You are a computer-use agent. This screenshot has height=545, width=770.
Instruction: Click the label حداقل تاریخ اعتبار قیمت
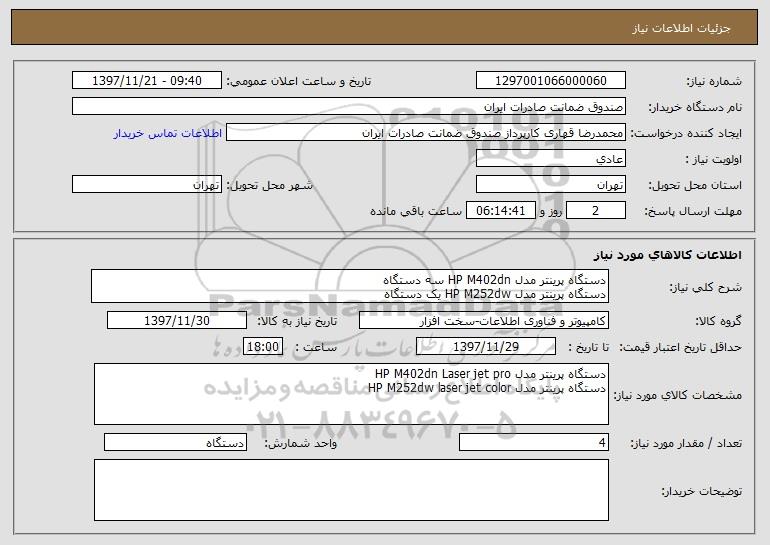(680, 347)
